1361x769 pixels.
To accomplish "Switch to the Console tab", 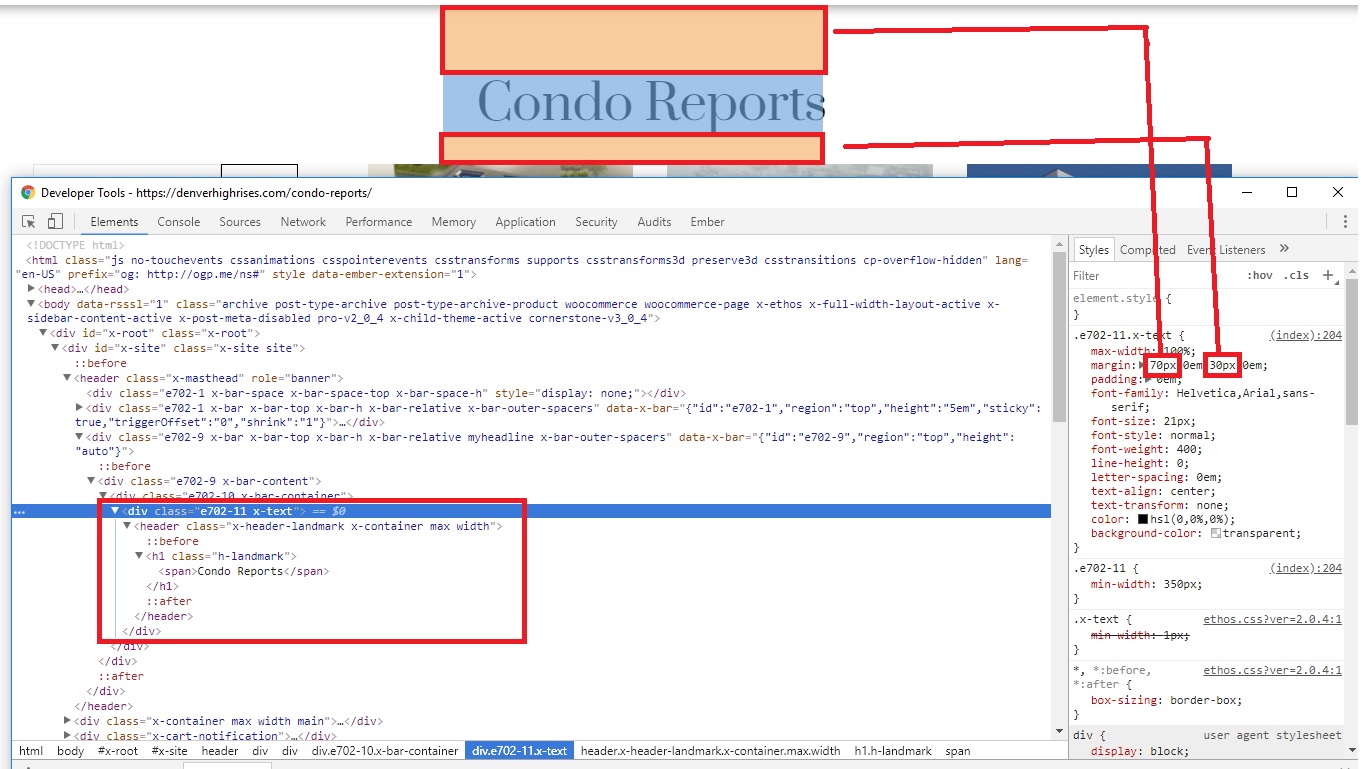I will click(x=178, y=222).
